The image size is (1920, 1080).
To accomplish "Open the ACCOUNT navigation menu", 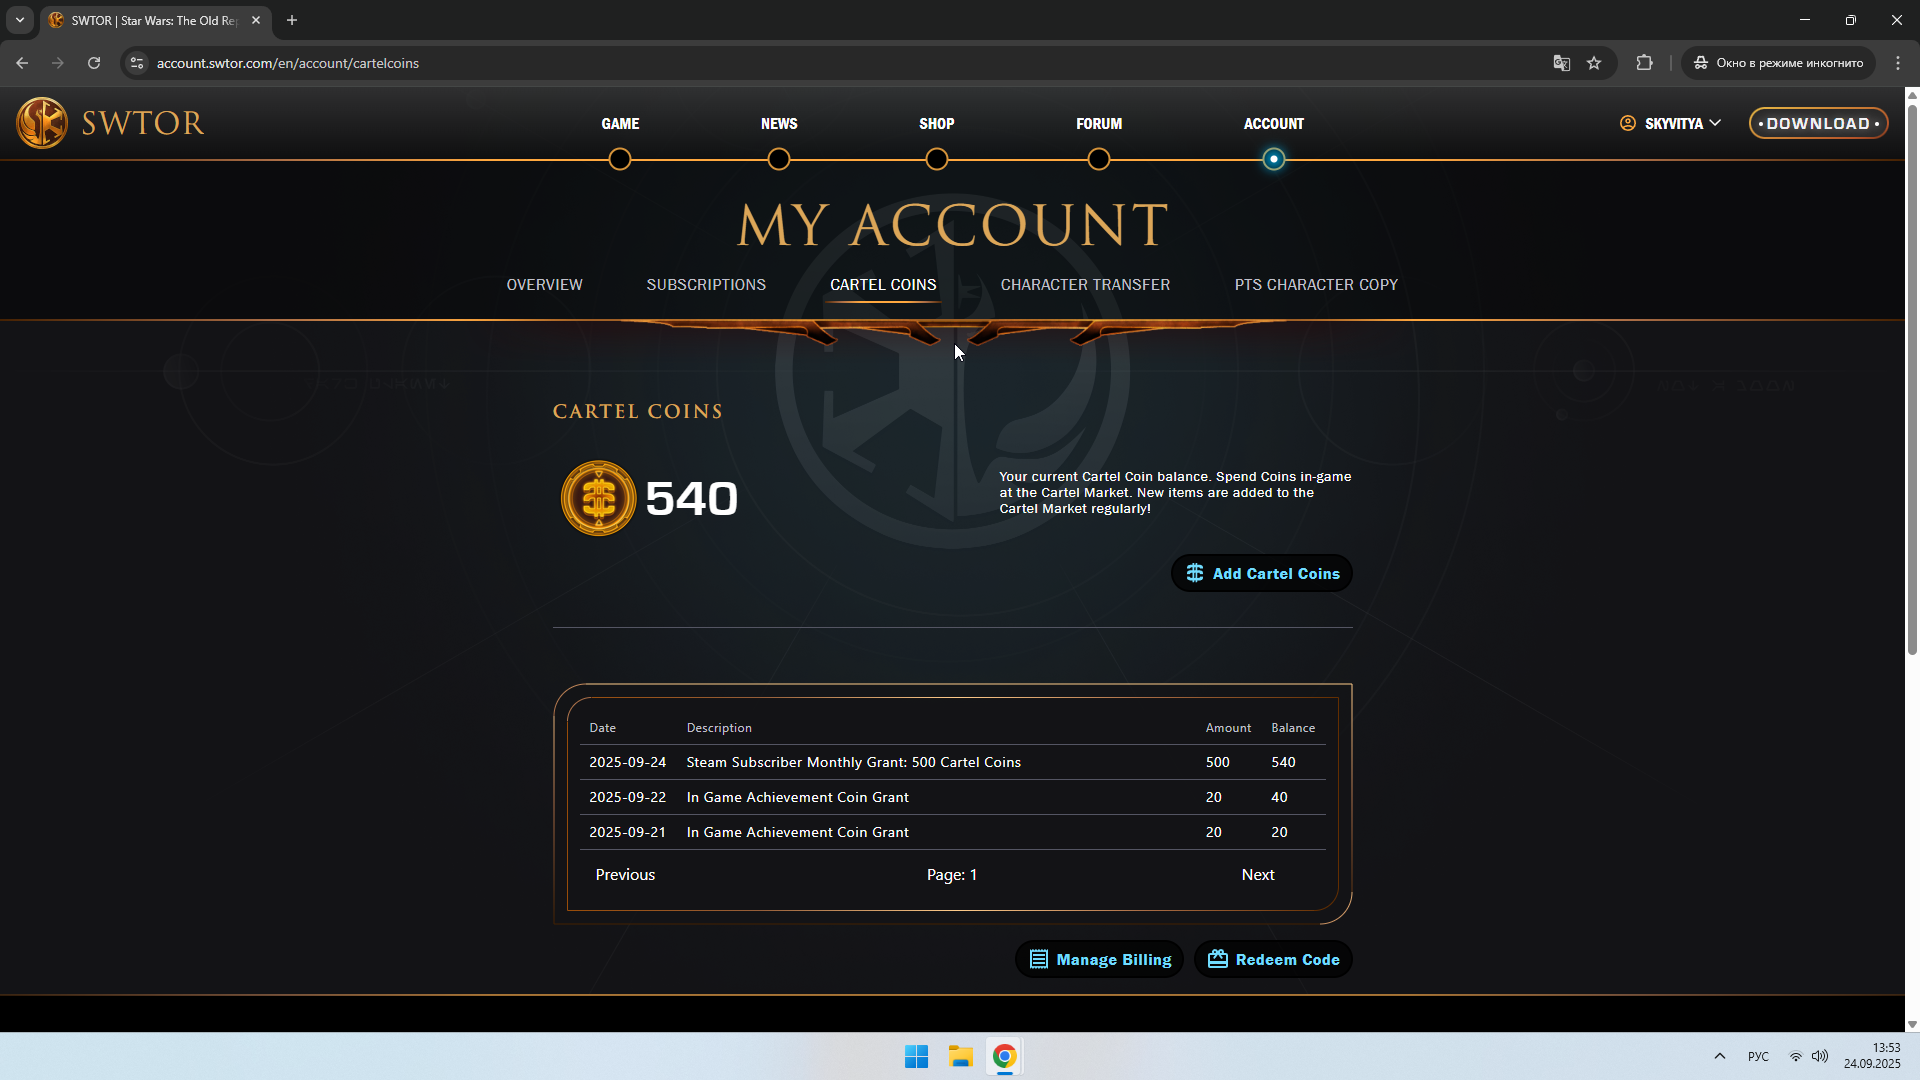I will (1274, 124).
